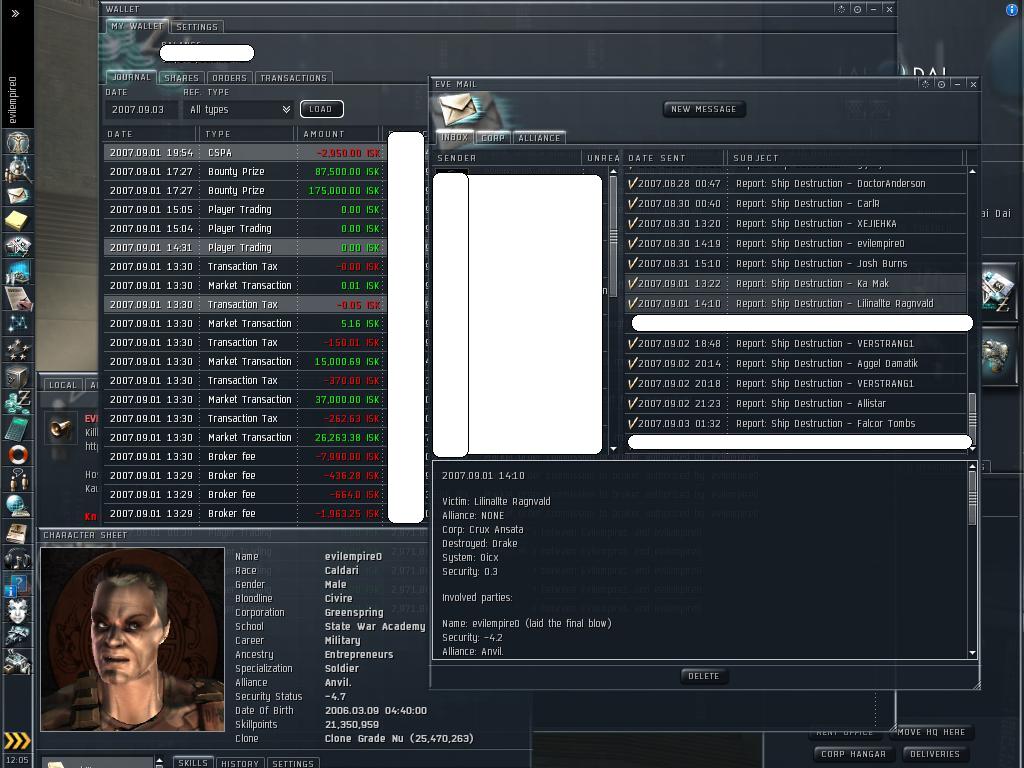Image resolution: width=1024 pixels, height=768 pixels.
Task: Open the constellation Map sidebar icon
Action: (x=18, y=323)
